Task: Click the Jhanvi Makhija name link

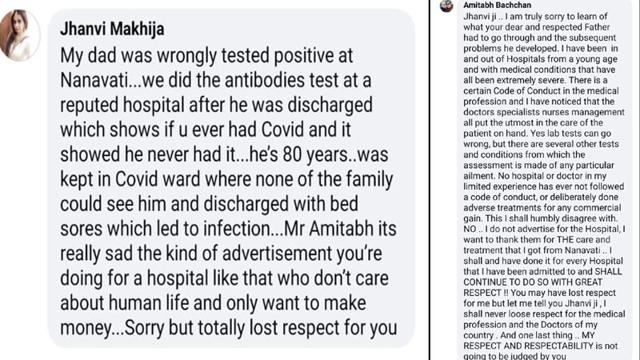Action: click(112, 29)
